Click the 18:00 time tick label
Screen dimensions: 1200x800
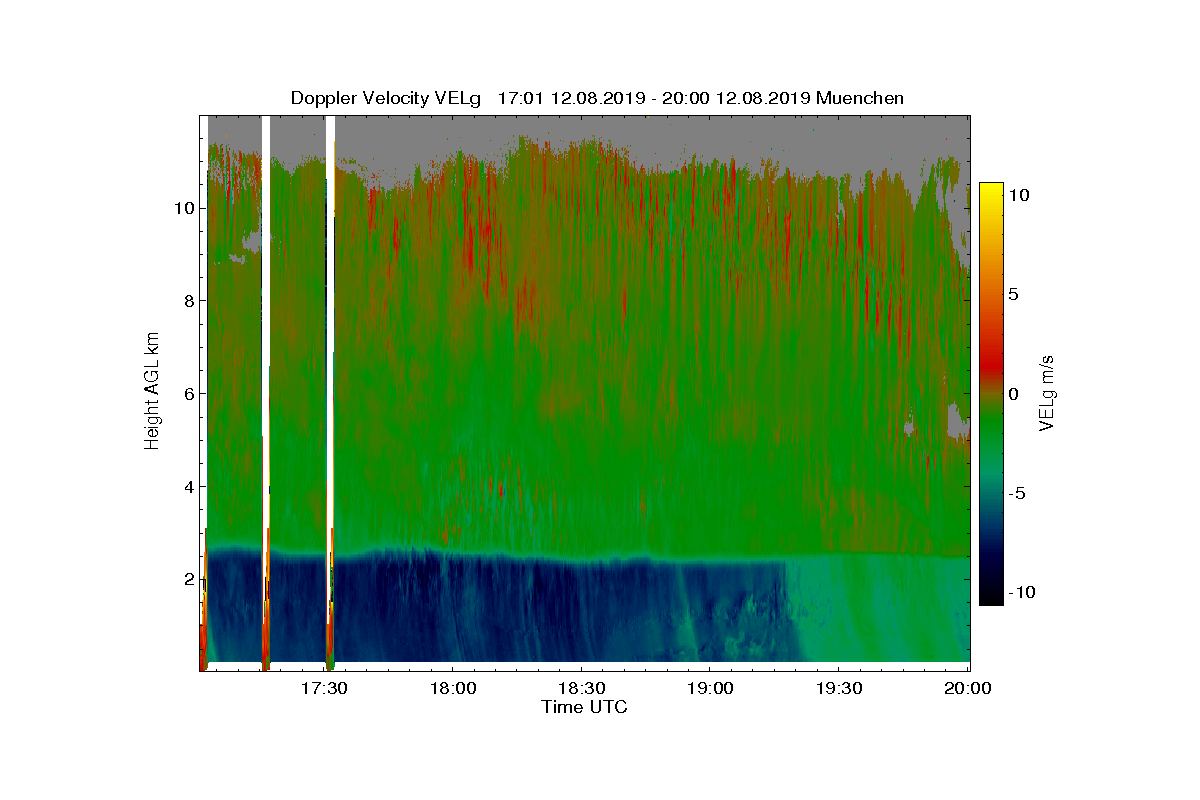click(x=453, y=688)
